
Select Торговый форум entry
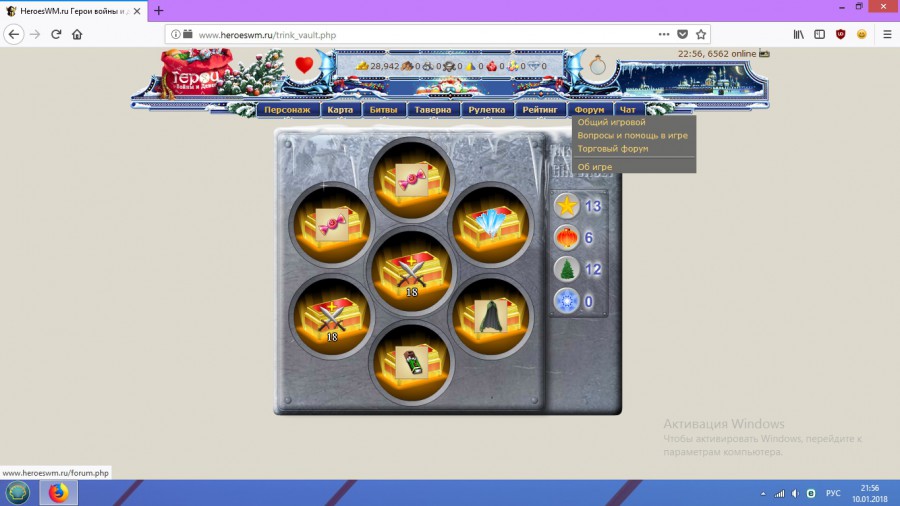click(613, 149)
